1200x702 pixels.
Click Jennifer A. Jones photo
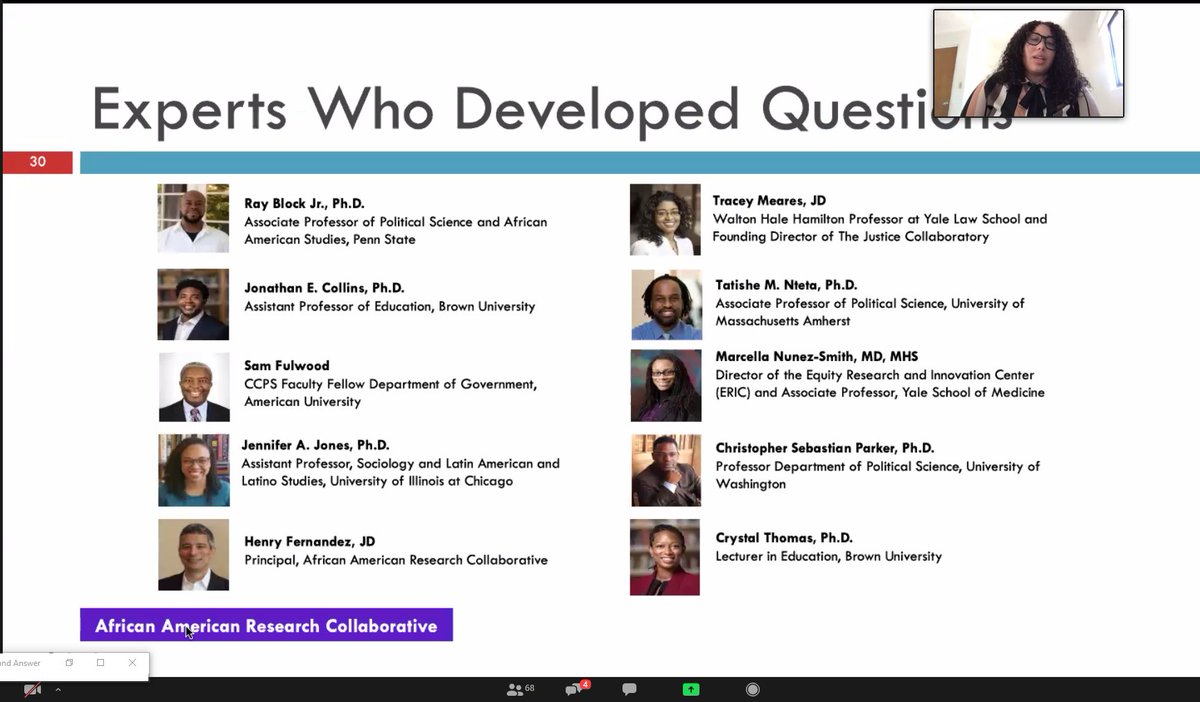click(x=193, y=470)
